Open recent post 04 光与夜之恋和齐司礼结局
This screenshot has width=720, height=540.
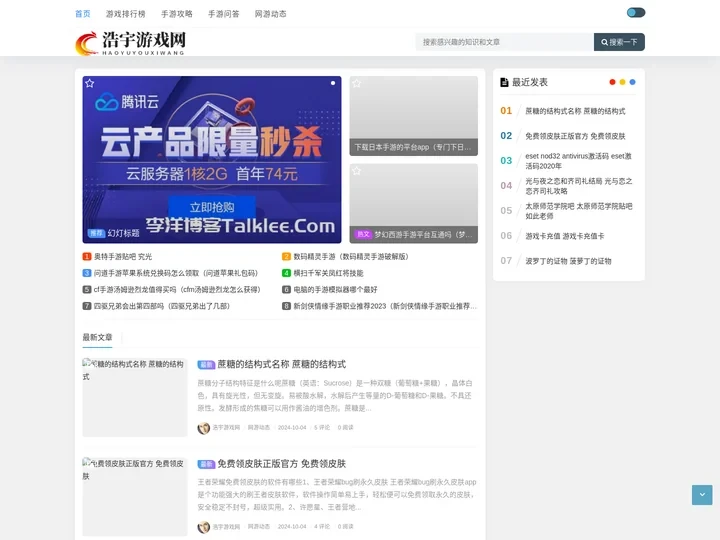click(579, 186)
